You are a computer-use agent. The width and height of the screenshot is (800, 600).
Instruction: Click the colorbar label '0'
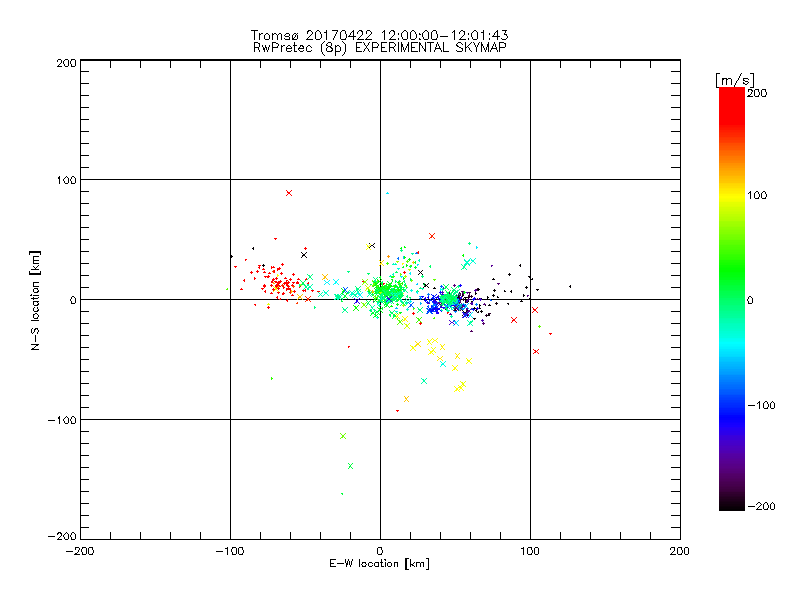click(750, 300)
